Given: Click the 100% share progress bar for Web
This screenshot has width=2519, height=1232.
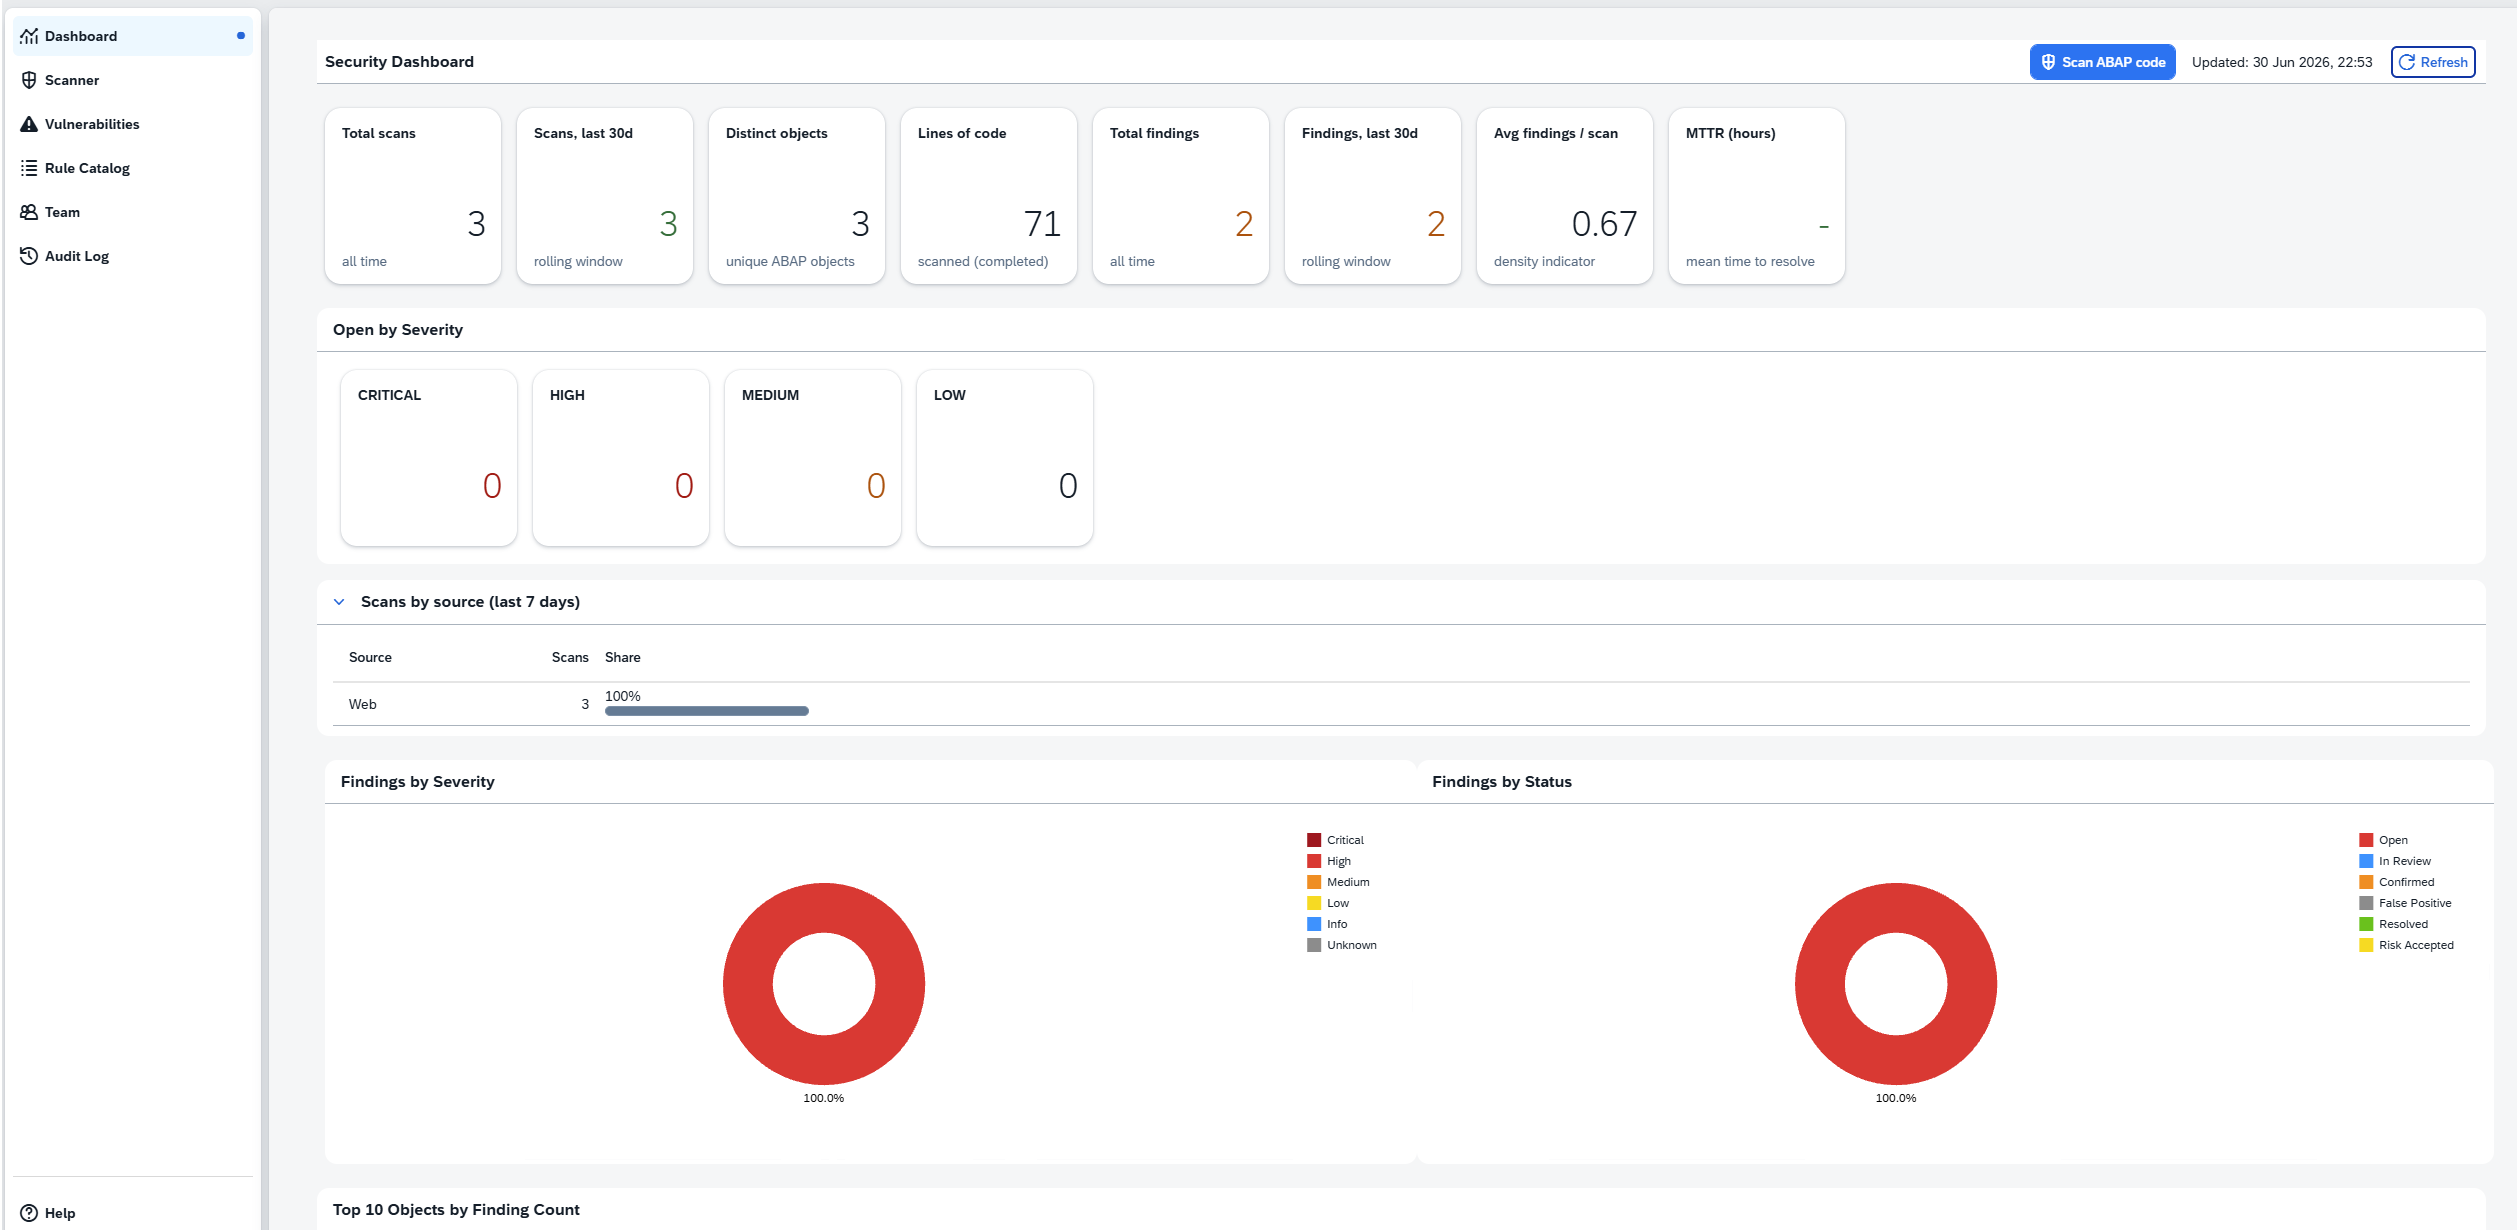Looking at the screenshot, I should [707, 711].
